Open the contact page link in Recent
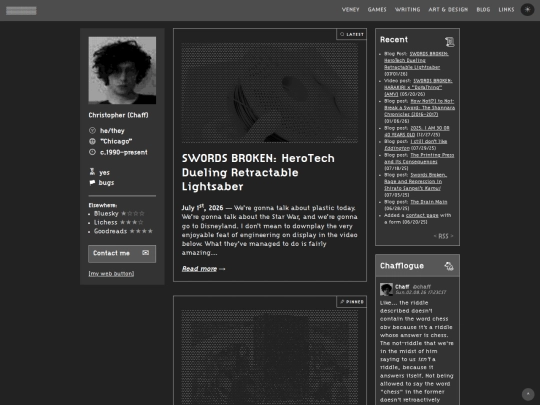The height and width of the screenshot is (405, 540). (422, 215)
